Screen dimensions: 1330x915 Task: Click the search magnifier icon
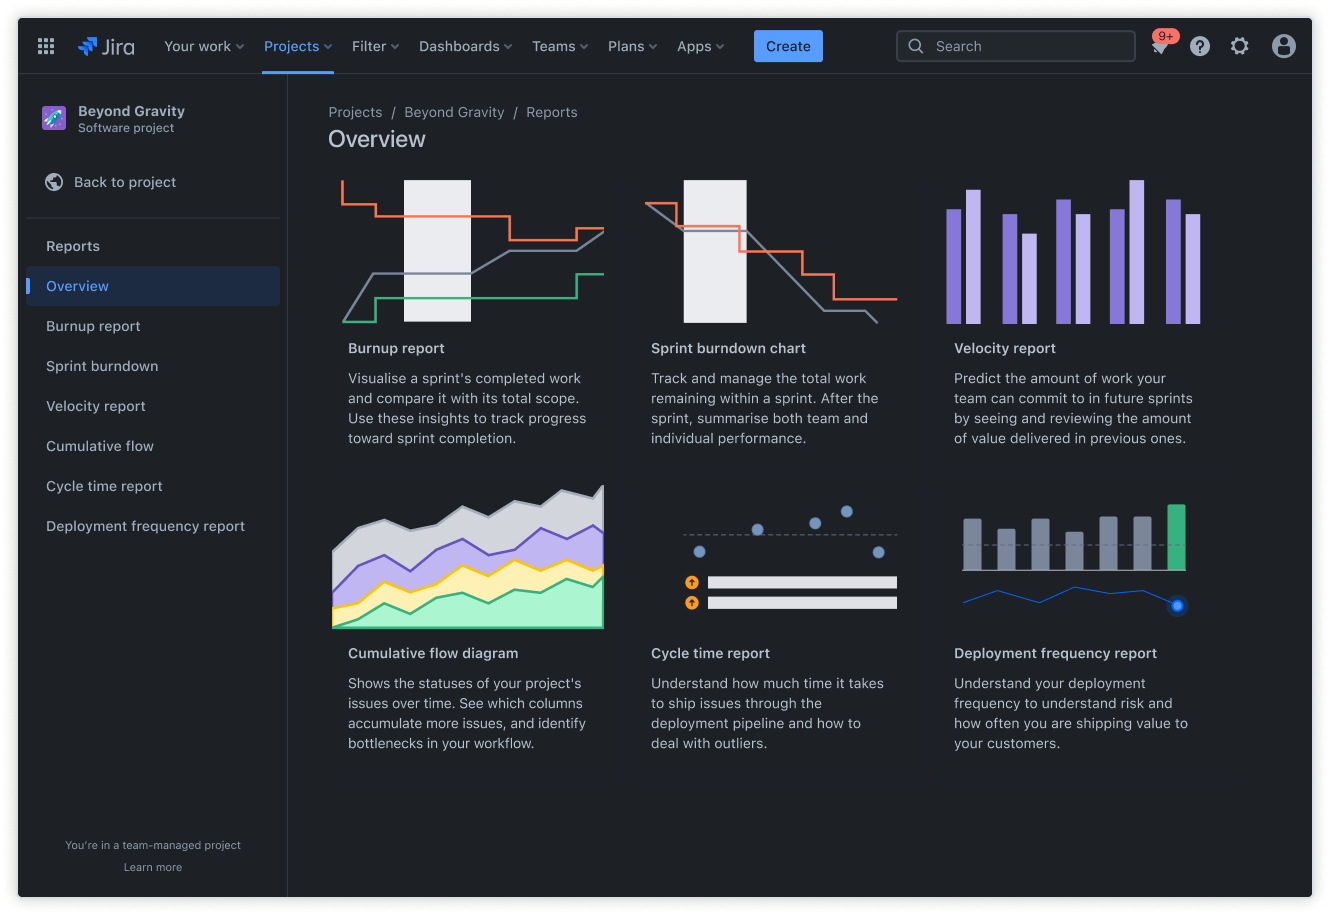coord(915,46)
